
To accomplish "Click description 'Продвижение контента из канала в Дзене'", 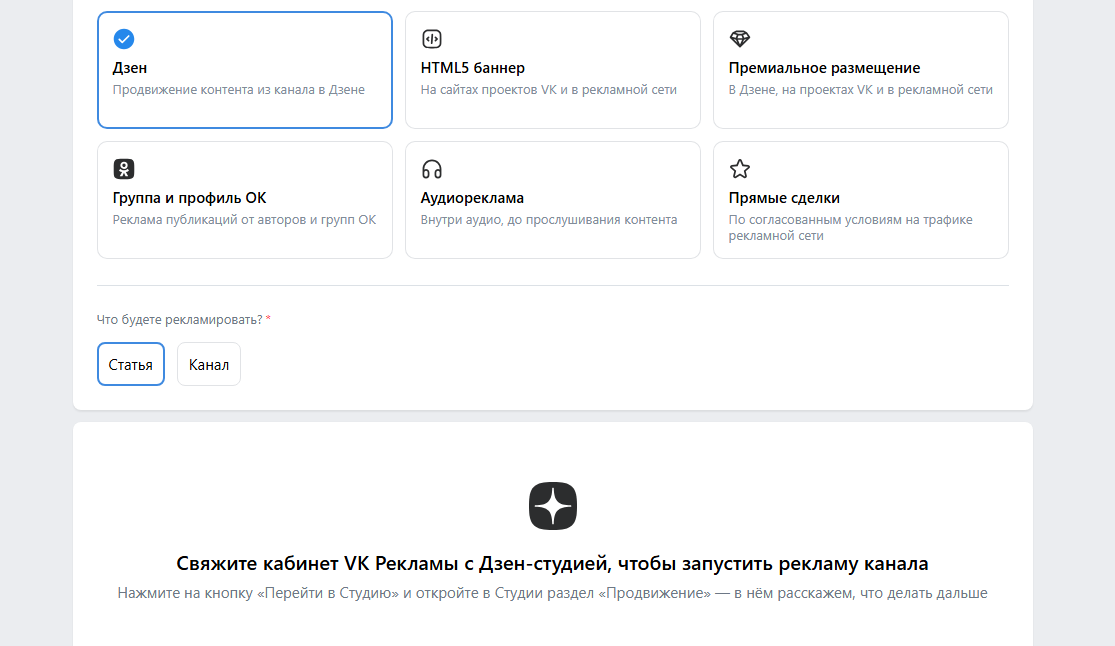I will tap(238, 90).
